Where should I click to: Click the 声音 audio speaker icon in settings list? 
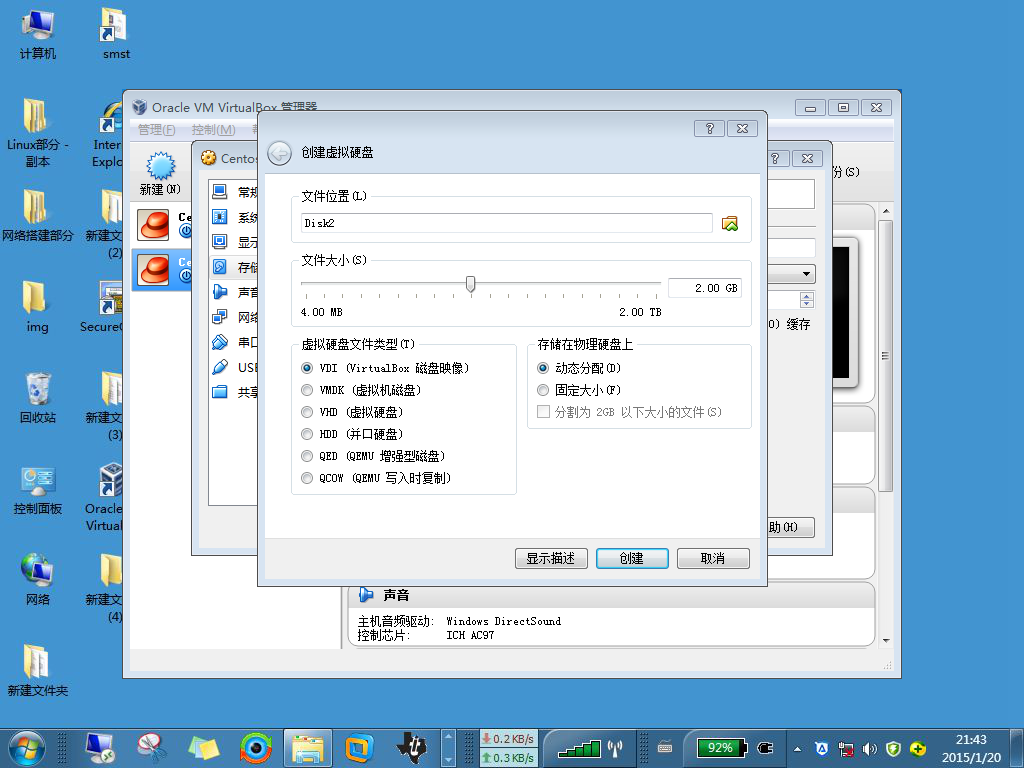tap(220, 292)
